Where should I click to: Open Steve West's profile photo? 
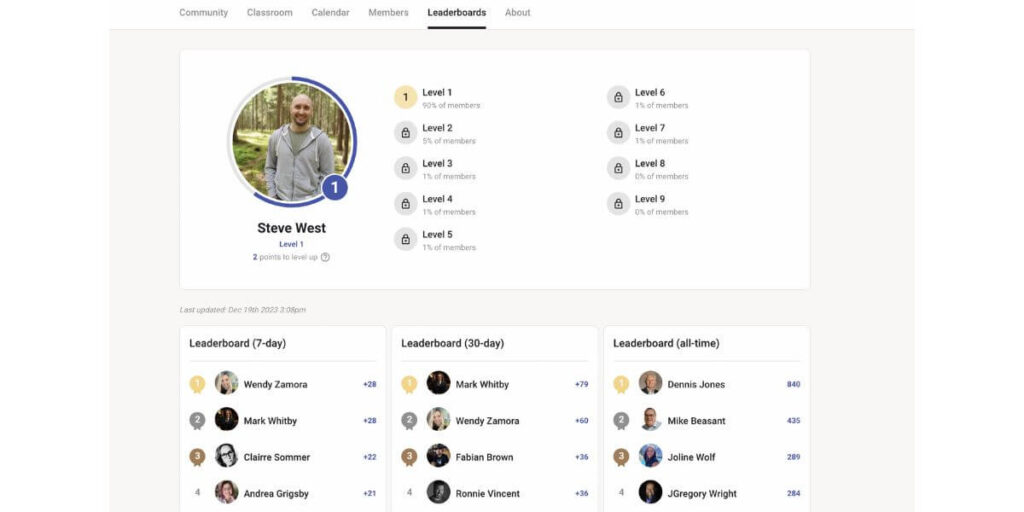(x=291, y=140)
